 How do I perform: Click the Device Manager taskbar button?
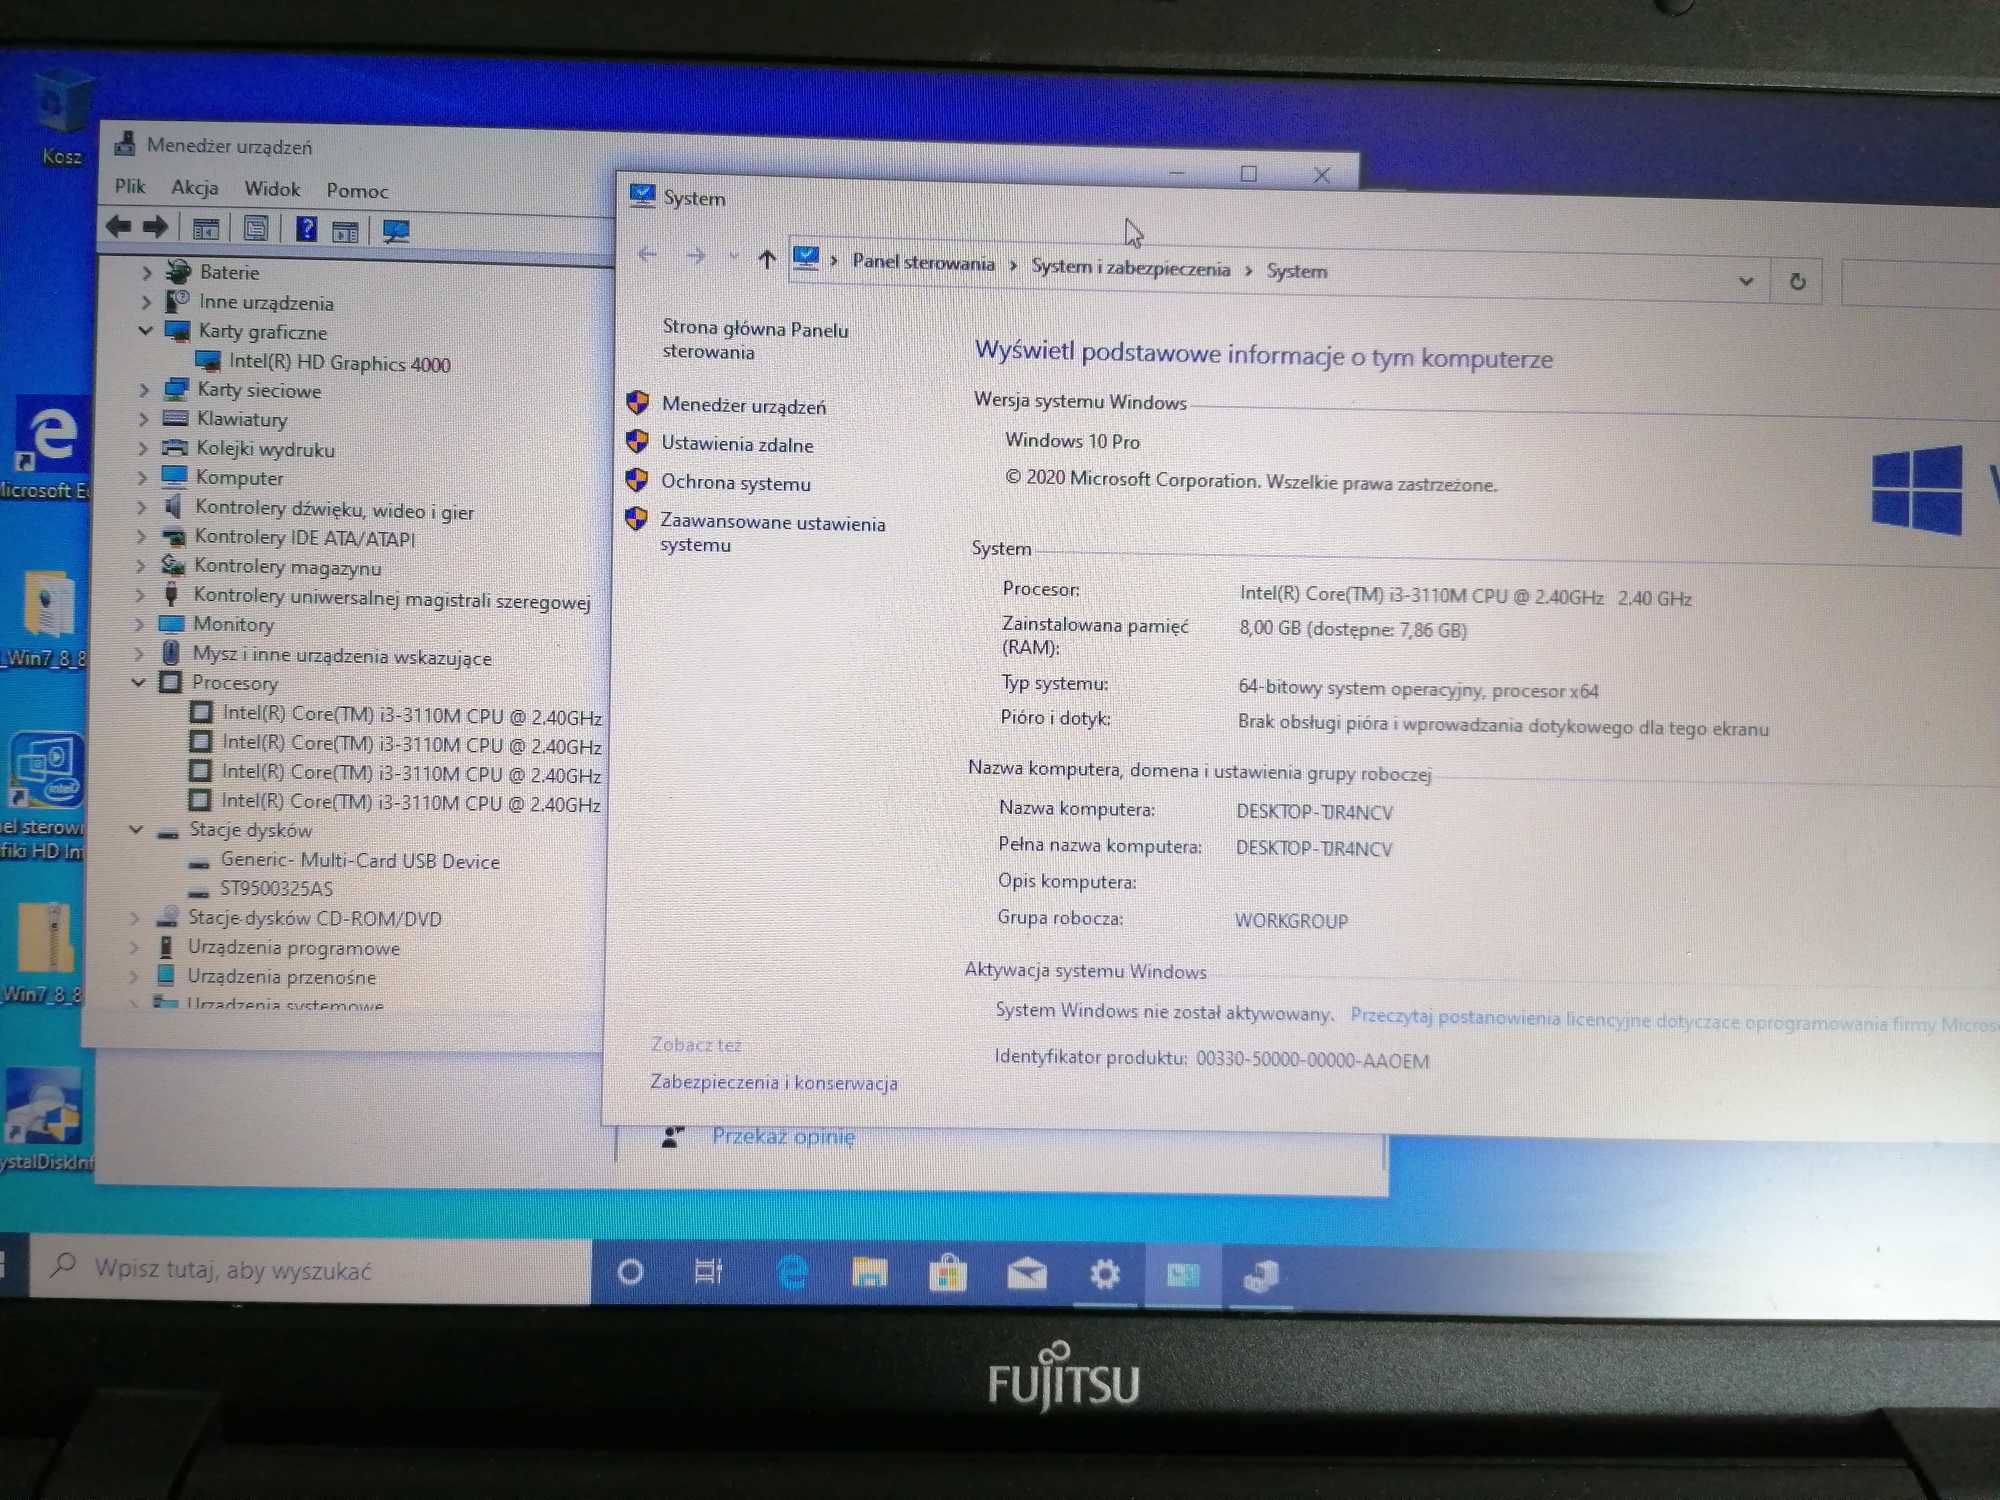pyautogui.click(x=1261, y=1276)
